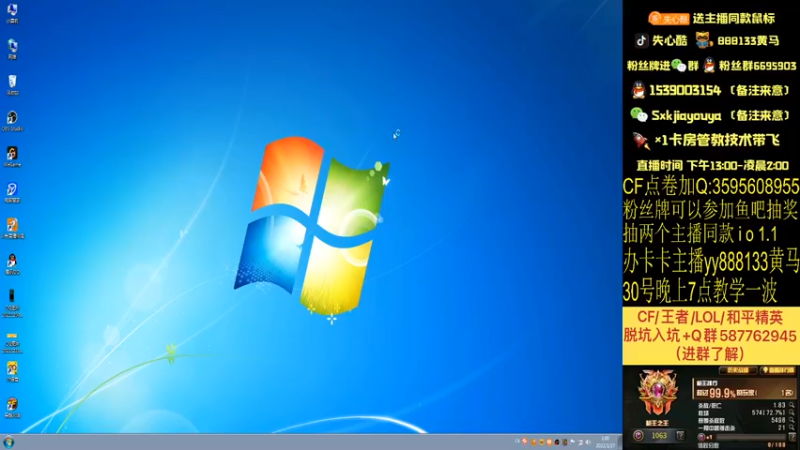Open the Windows Start menu
Screen dimensions: 800x450
click(8, 442)
